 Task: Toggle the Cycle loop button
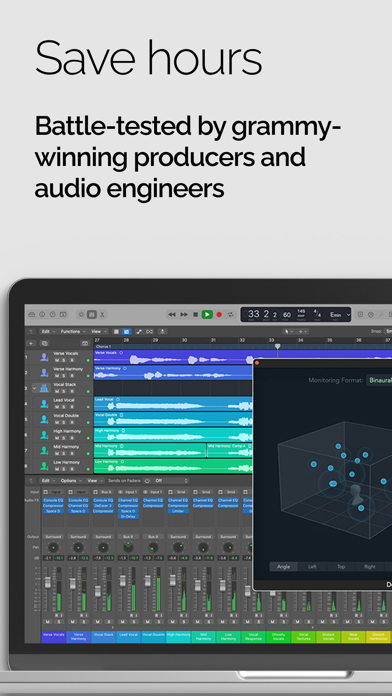(x=230, y=314)
